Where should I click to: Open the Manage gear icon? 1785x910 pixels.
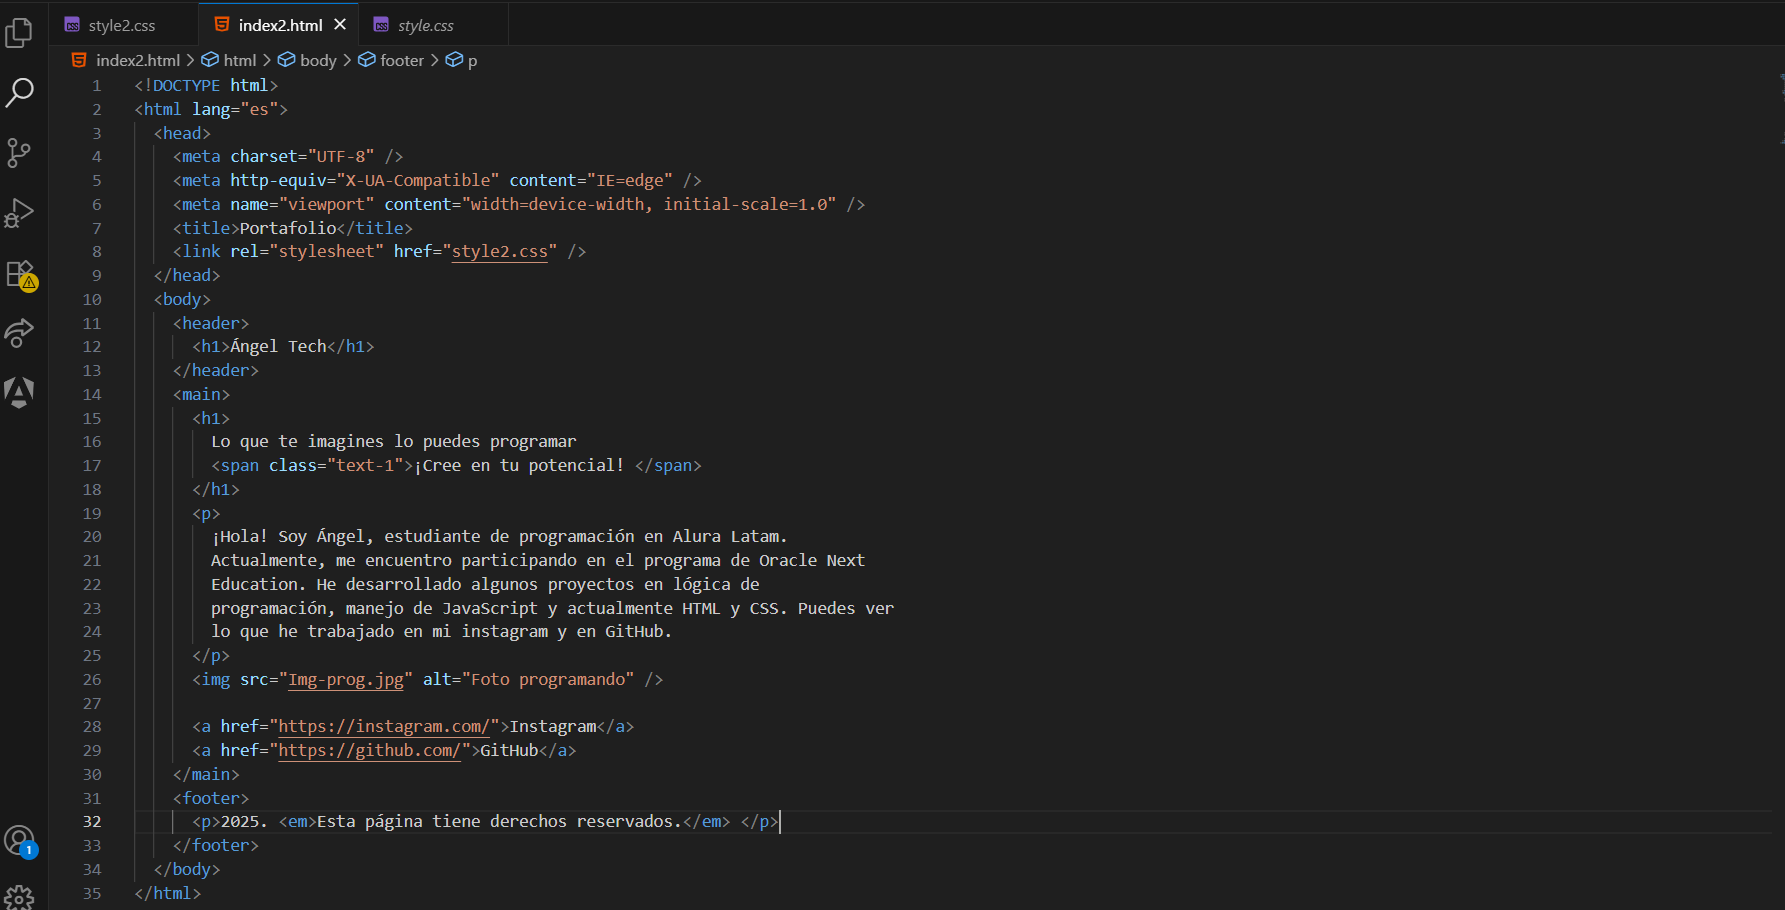tap(19, 897)
